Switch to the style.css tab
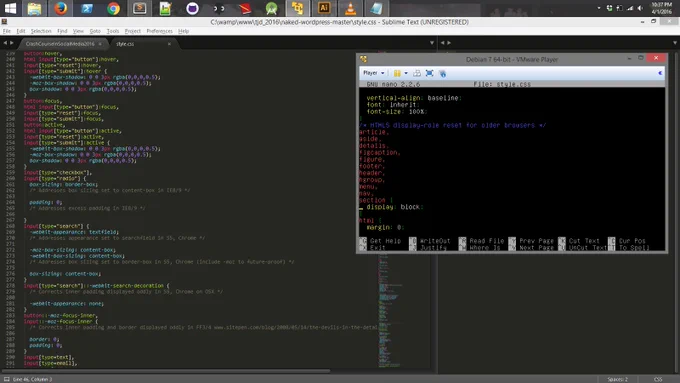The height and width of the screenshot is (383, 680). [x=125, y=44]
